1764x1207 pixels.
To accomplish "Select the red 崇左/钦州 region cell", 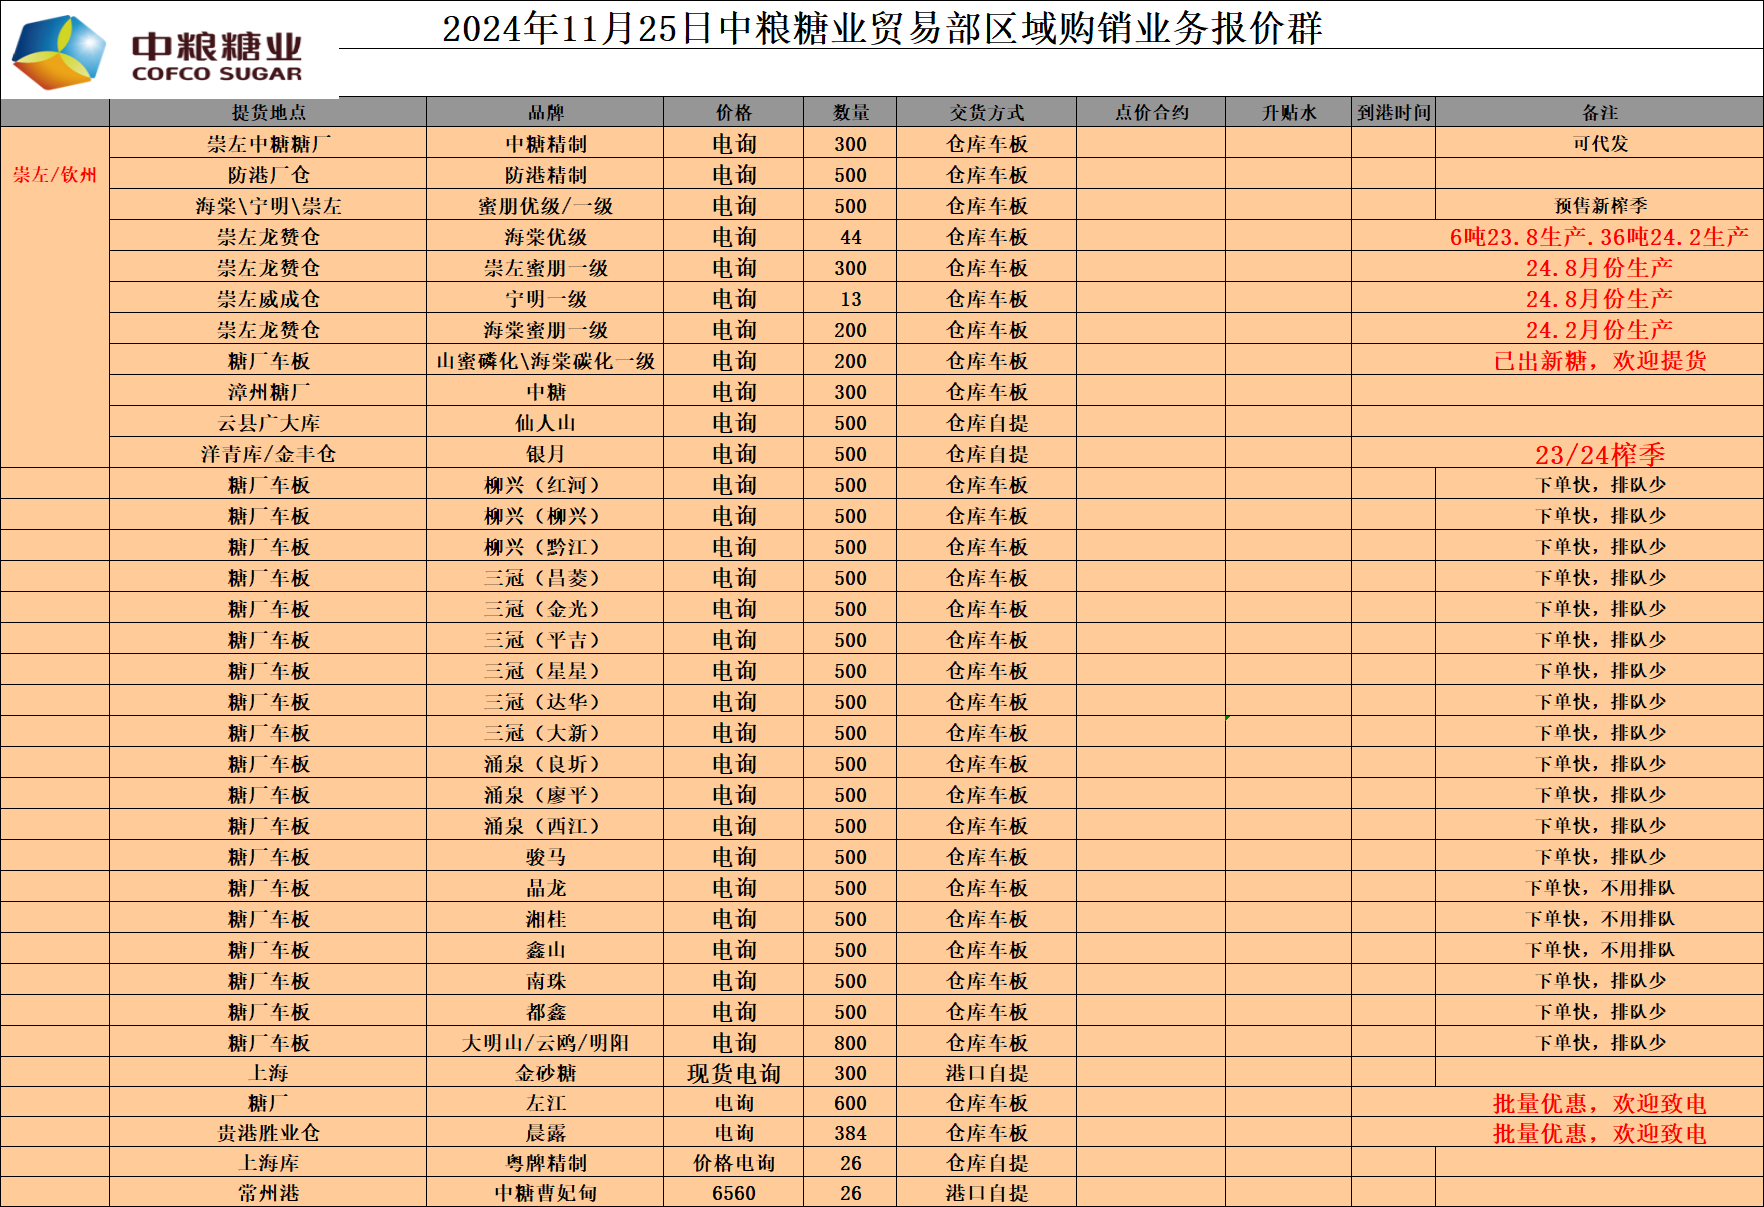I will click(x=55, y=175).
